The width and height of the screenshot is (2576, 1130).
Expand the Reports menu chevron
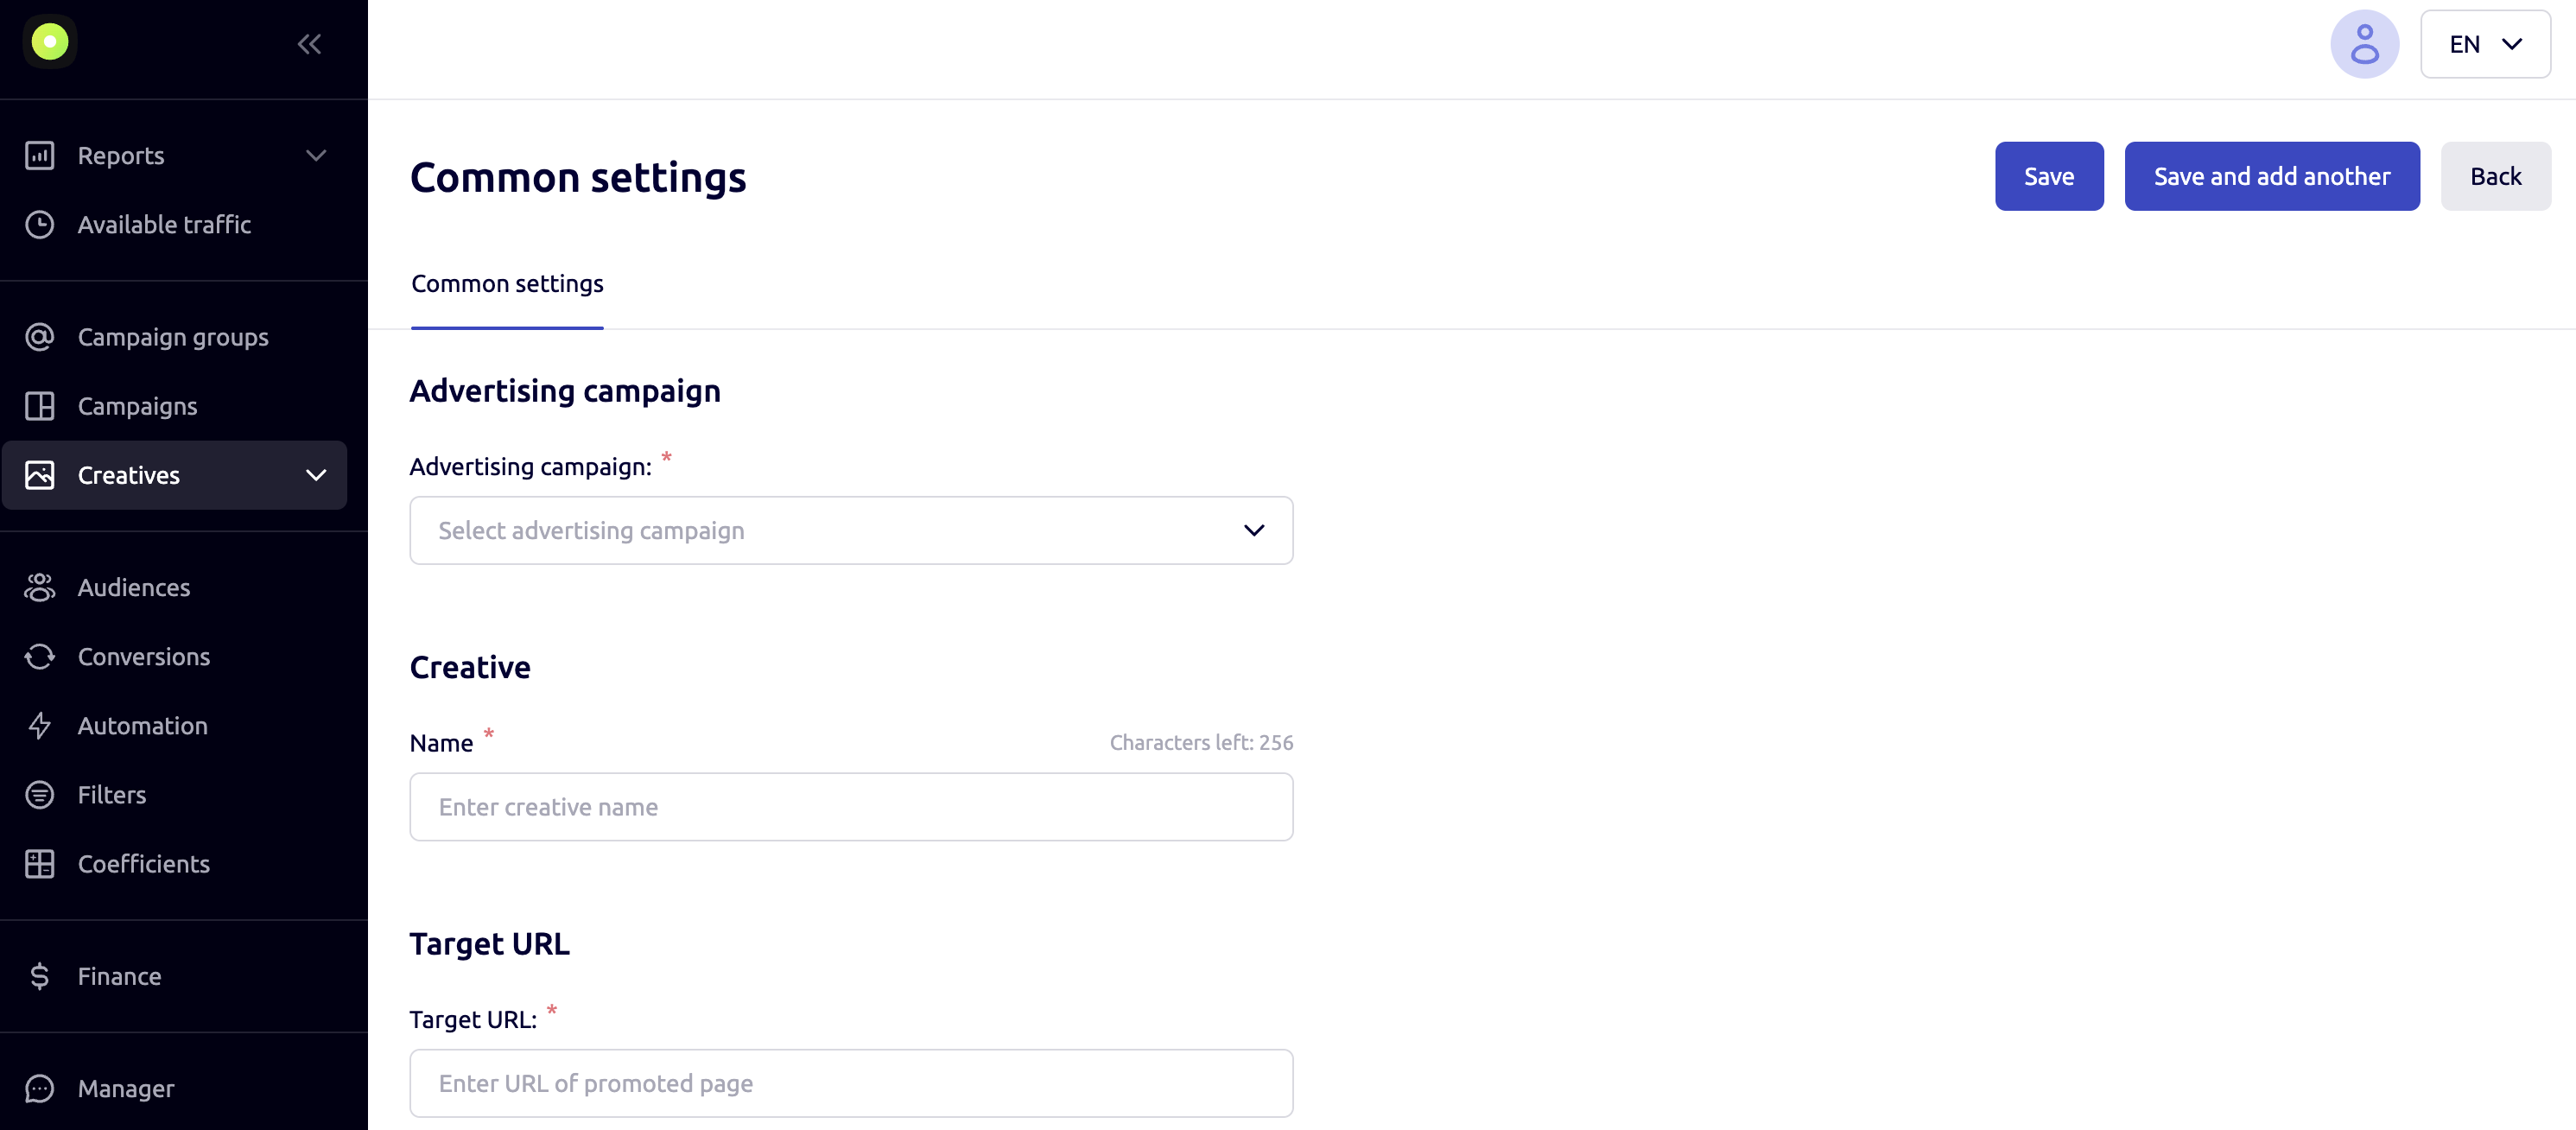(x=316, y=155)
